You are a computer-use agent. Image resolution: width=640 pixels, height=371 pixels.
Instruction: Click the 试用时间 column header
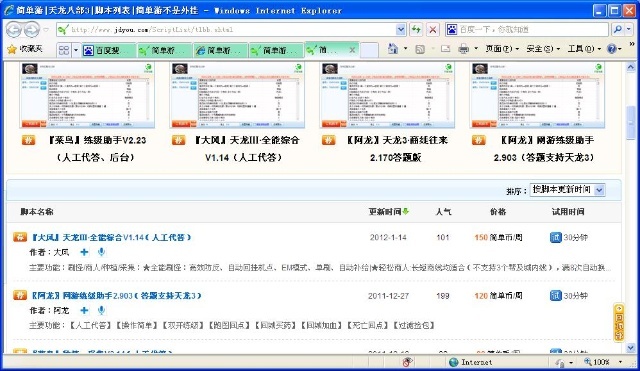(568, 211)
